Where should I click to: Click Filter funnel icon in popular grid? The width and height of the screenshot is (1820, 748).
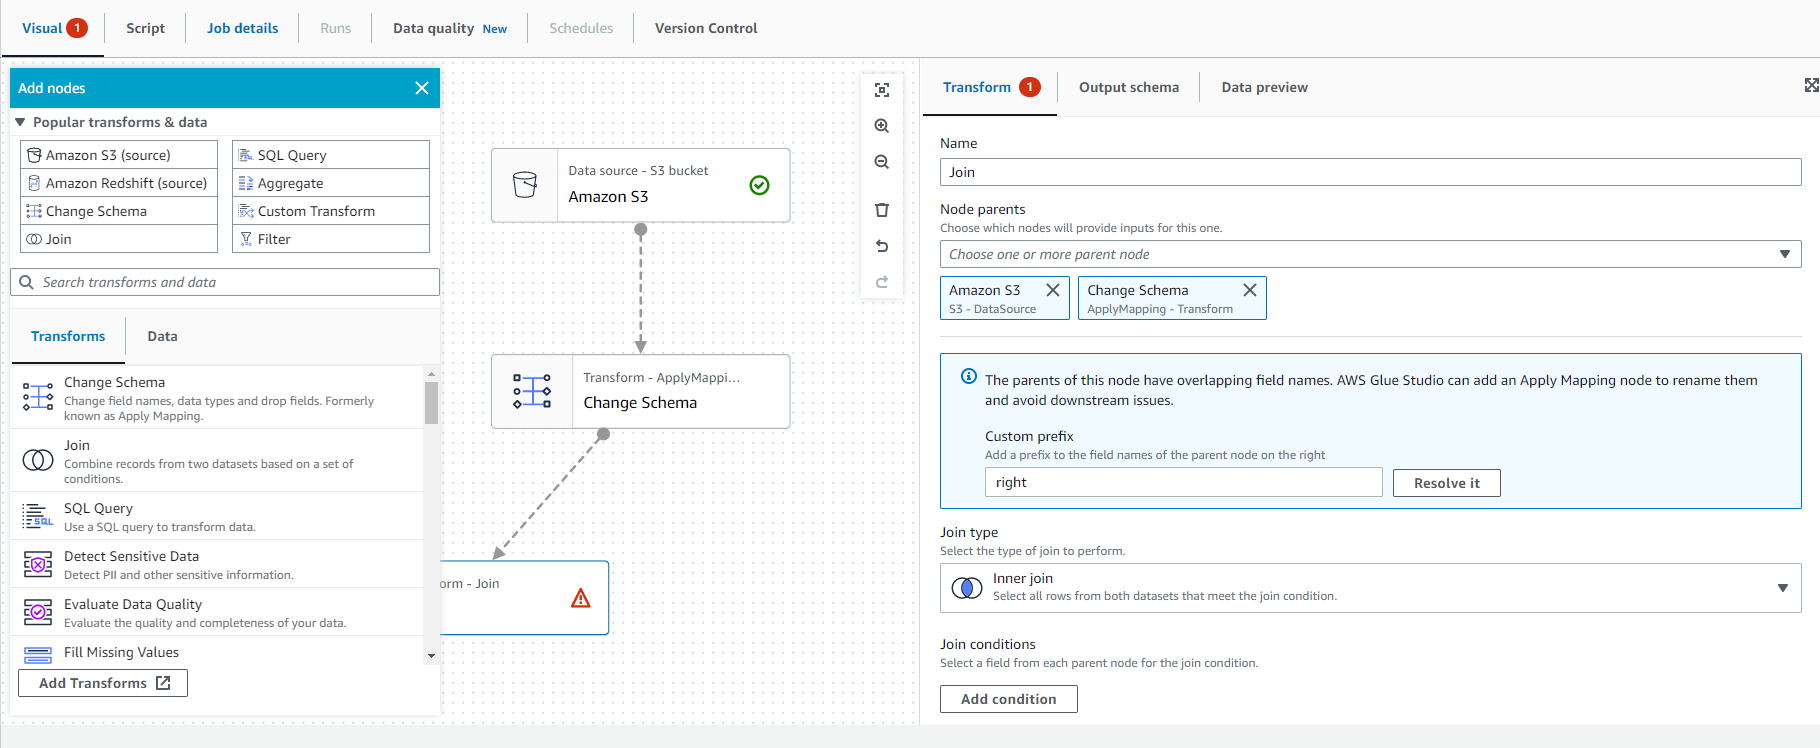click(x=246, y=239)
